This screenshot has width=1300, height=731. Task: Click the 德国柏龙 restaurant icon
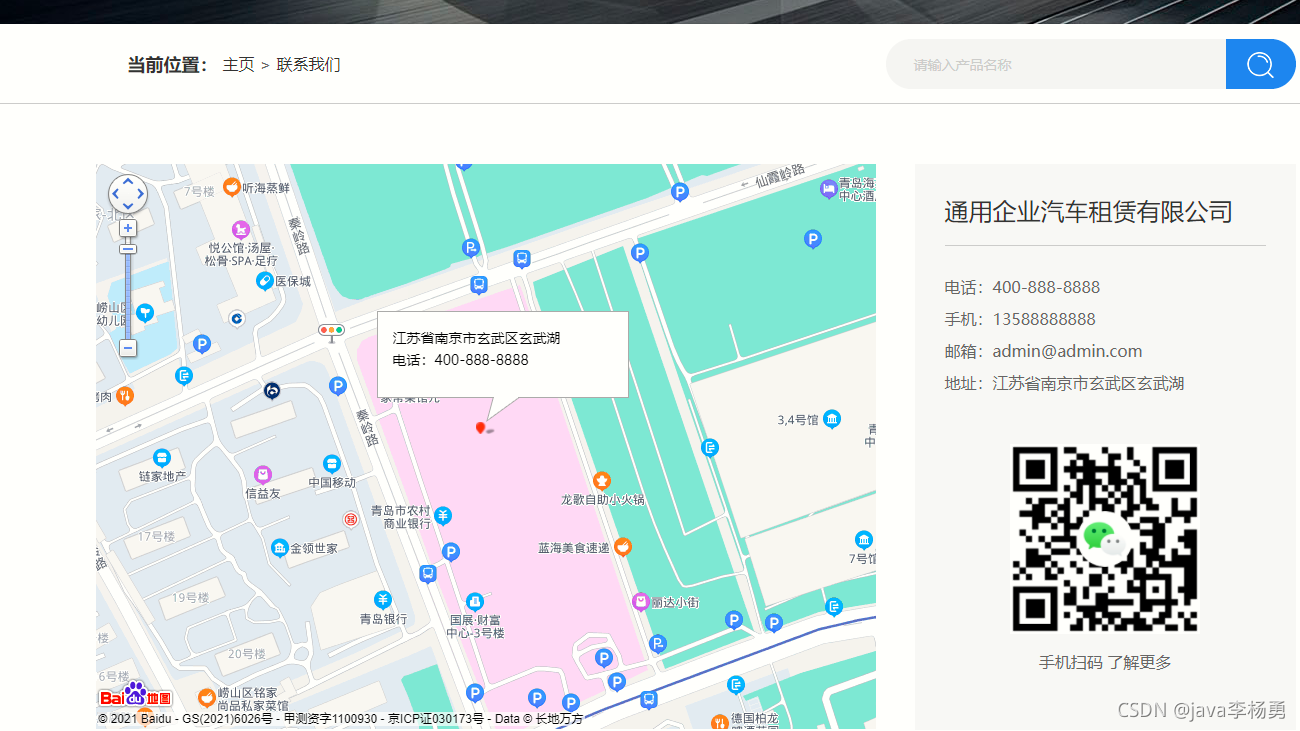(x=719, y=722)
